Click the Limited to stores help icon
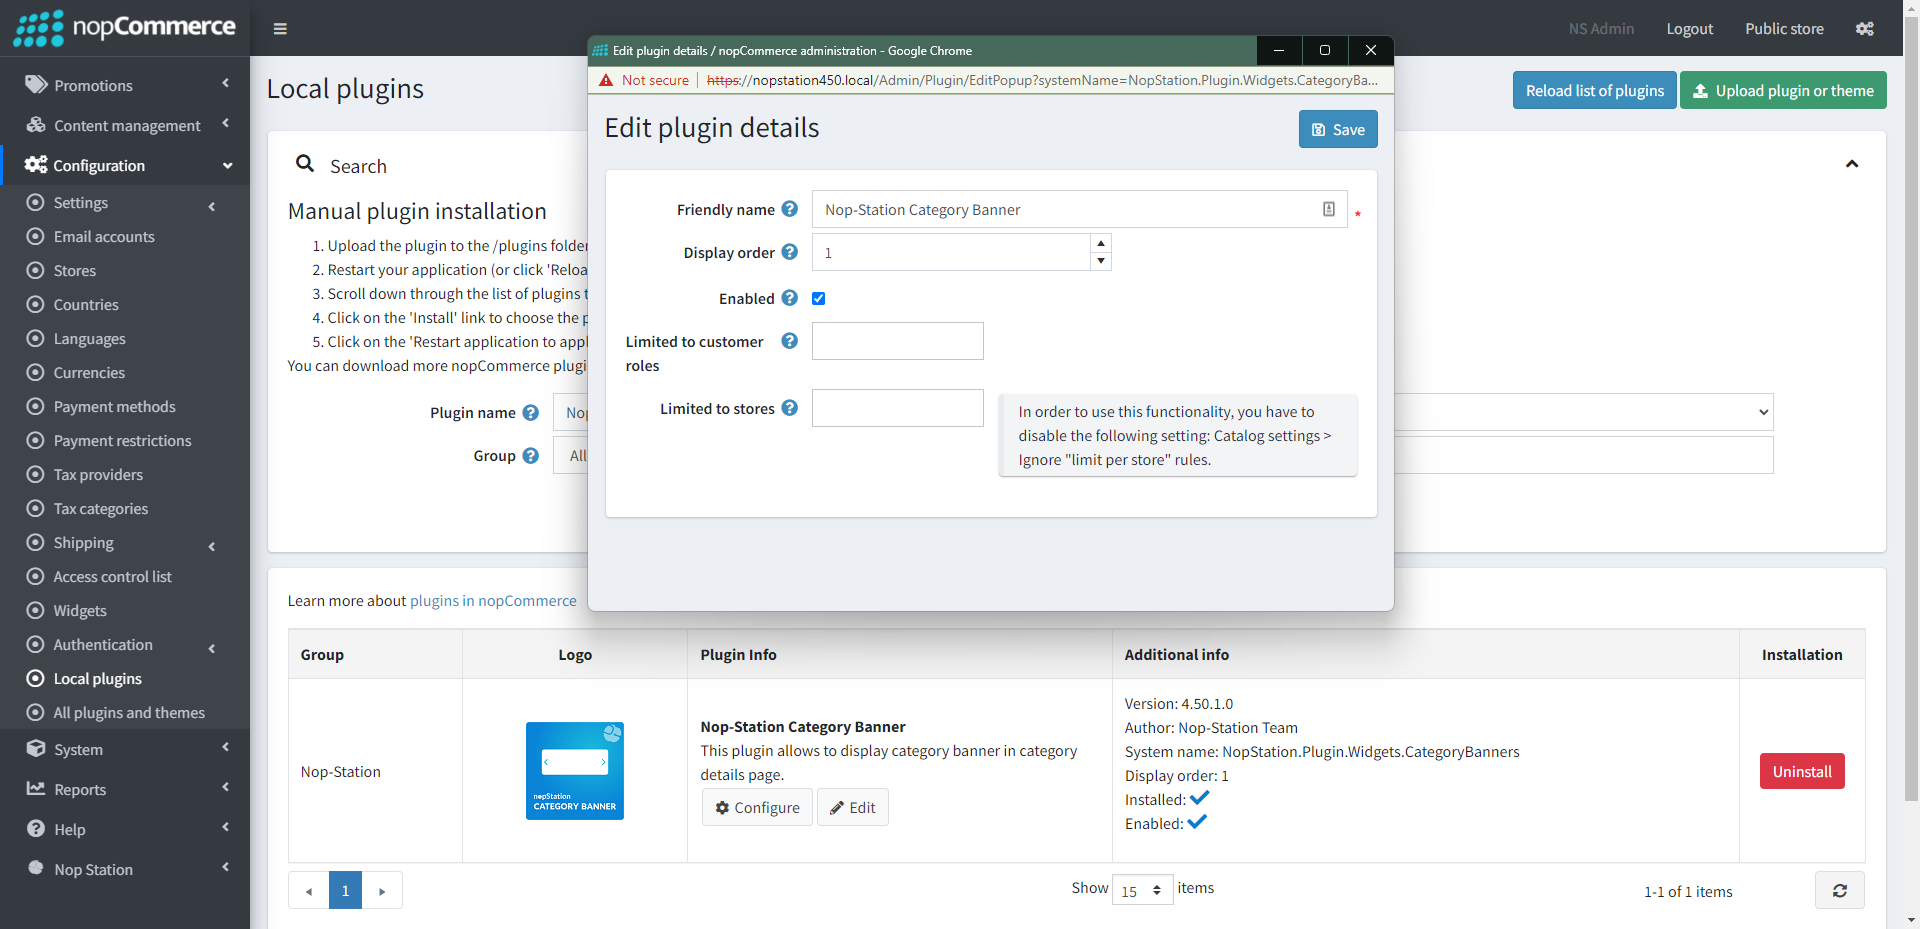Screen dimensions: 1920x929 (790, 408)
